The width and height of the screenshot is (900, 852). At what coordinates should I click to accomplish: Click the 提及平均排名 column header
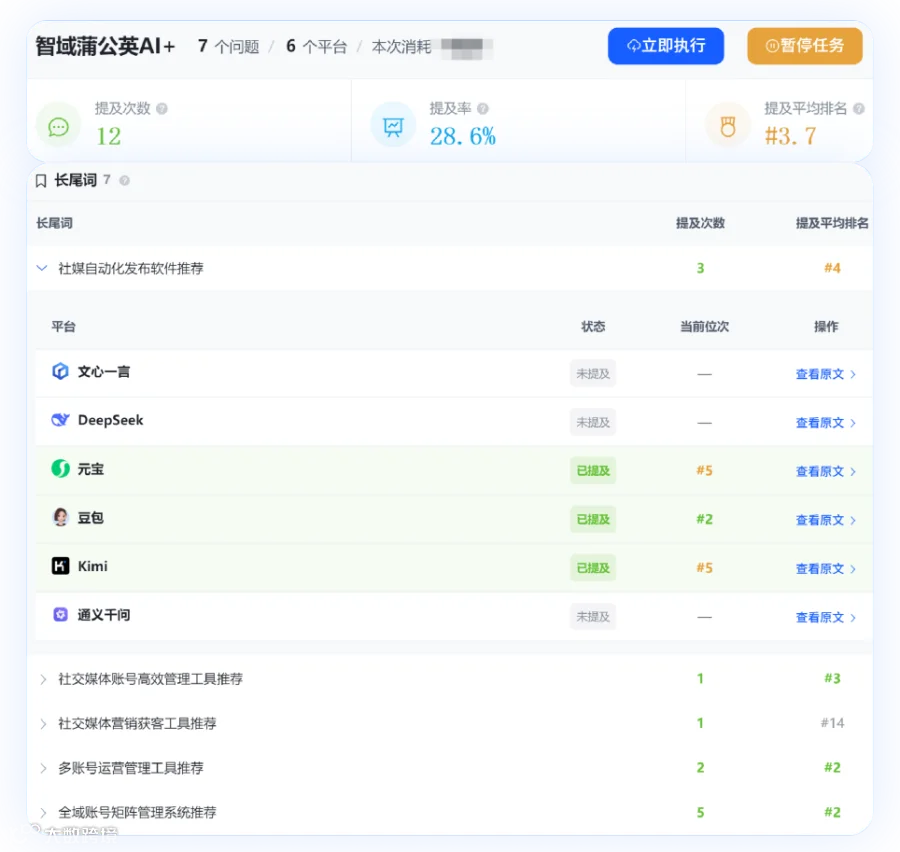pyautogui.click(x=832, y=223)
